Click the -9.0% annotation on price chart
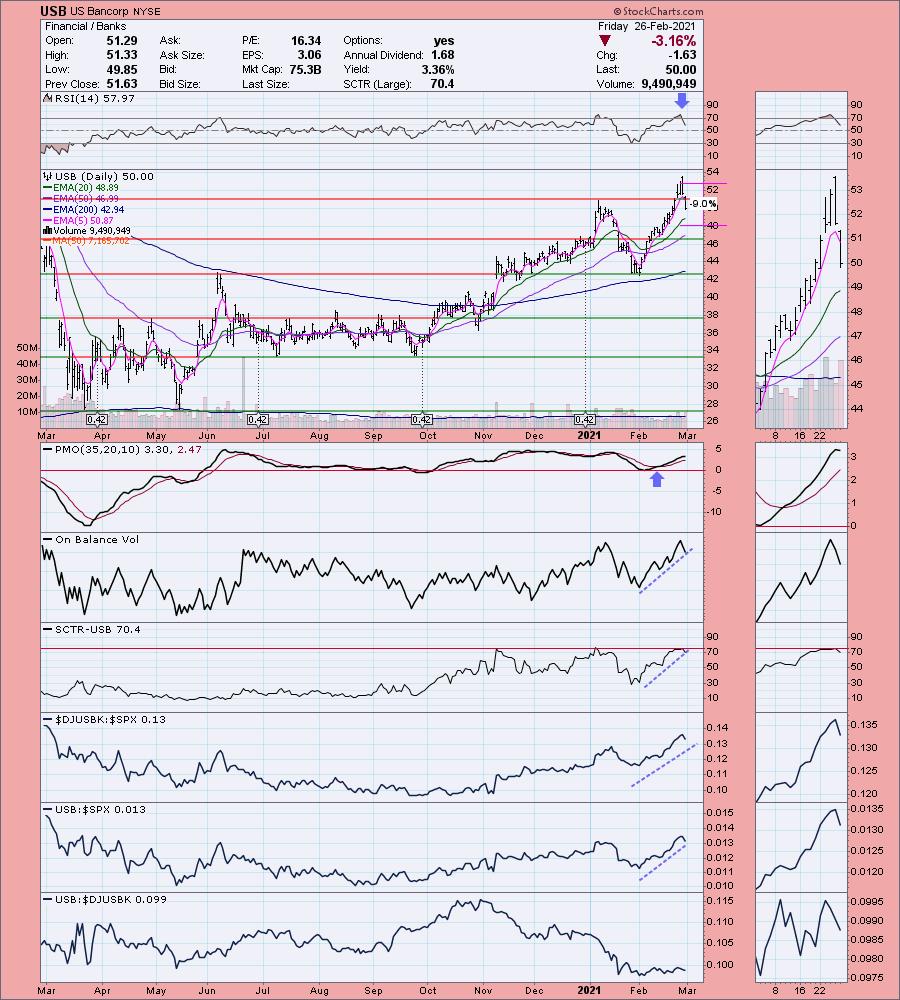Image resolution: width=900 pixels, height=1000 pixels. pyautogui.click(x=703, y=204)
